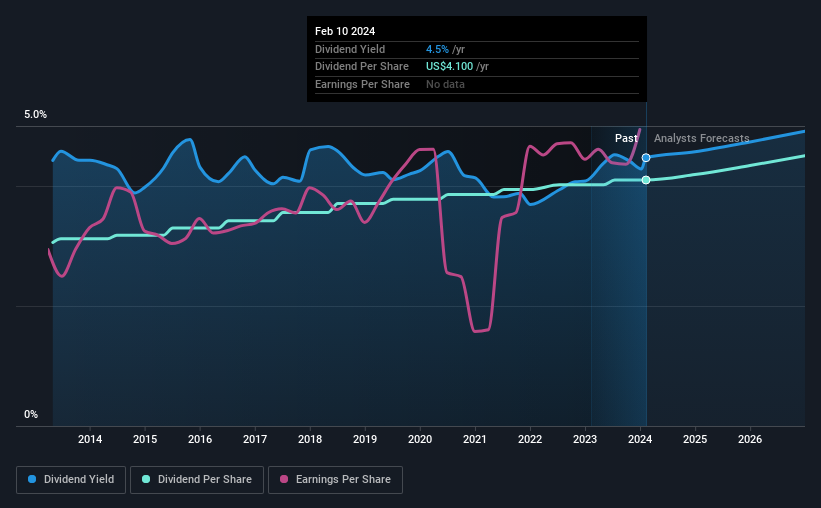Screen dimensions: 821x508
Task: Click the blue Dividend Yield data point marker
Action: [646, 158]
